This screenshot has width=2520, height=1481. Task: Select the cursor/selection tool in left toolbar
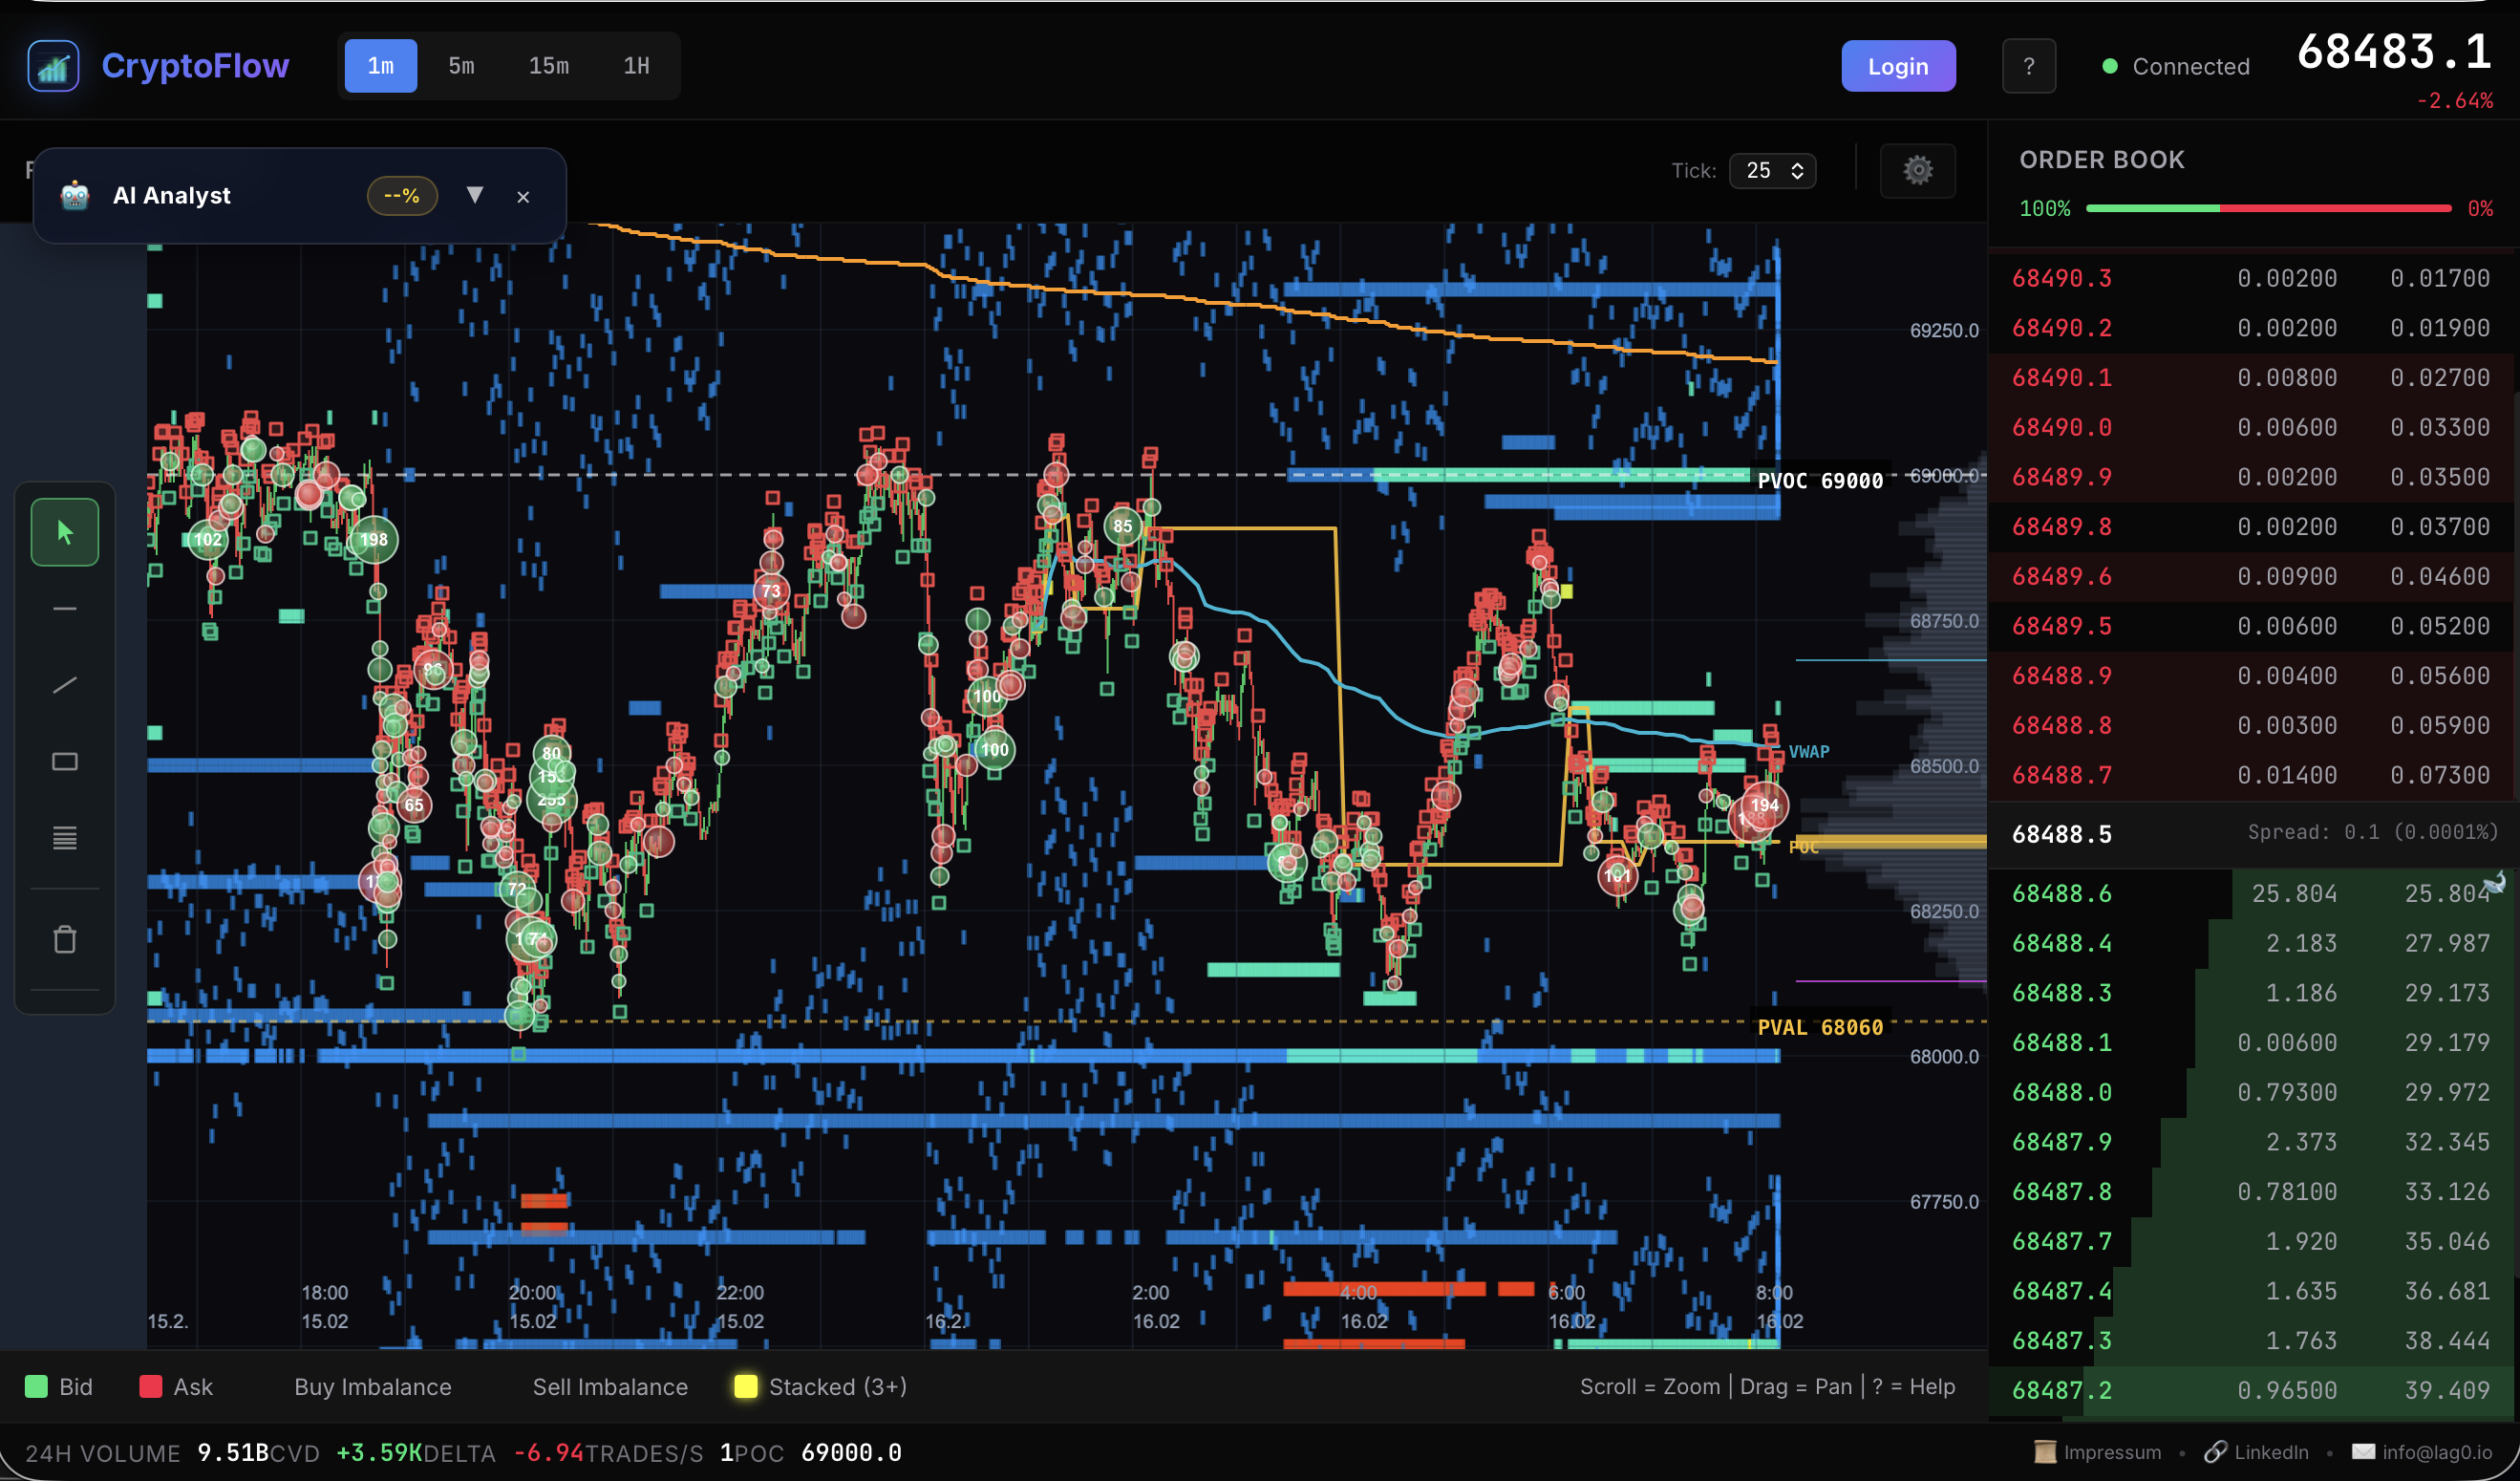[64, 531]
